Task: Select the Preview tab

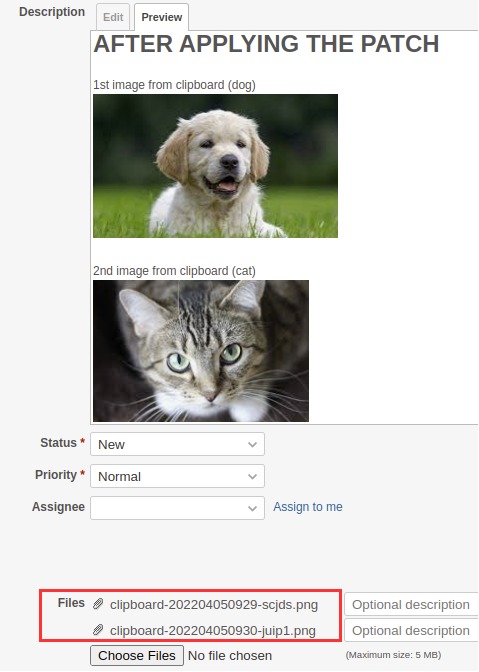Action: click(x=162, y=17)
